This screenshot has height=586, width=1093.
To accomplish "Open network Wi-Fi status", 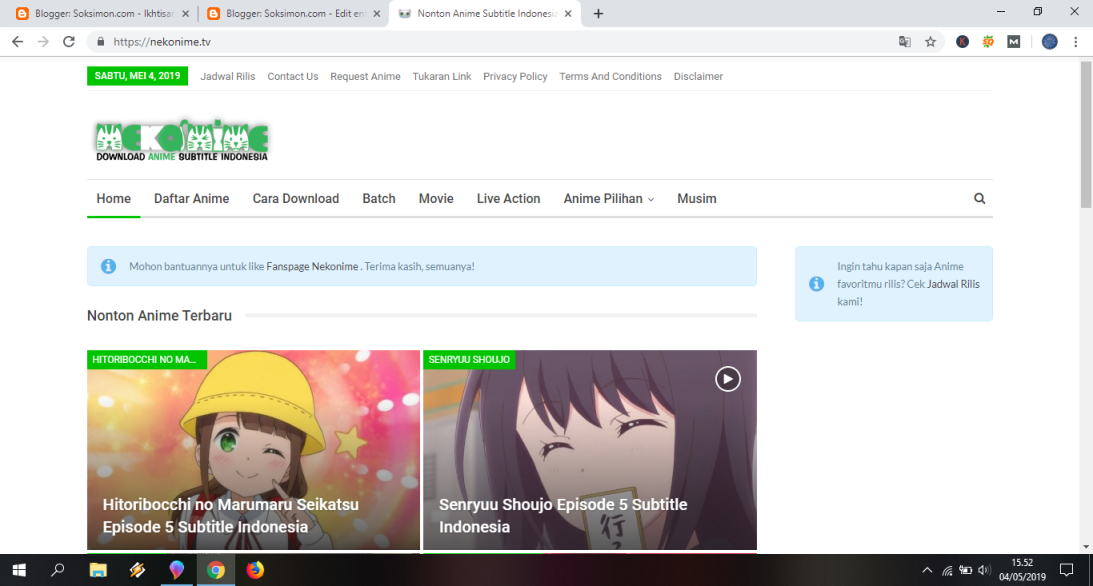I will coord(947,570).
